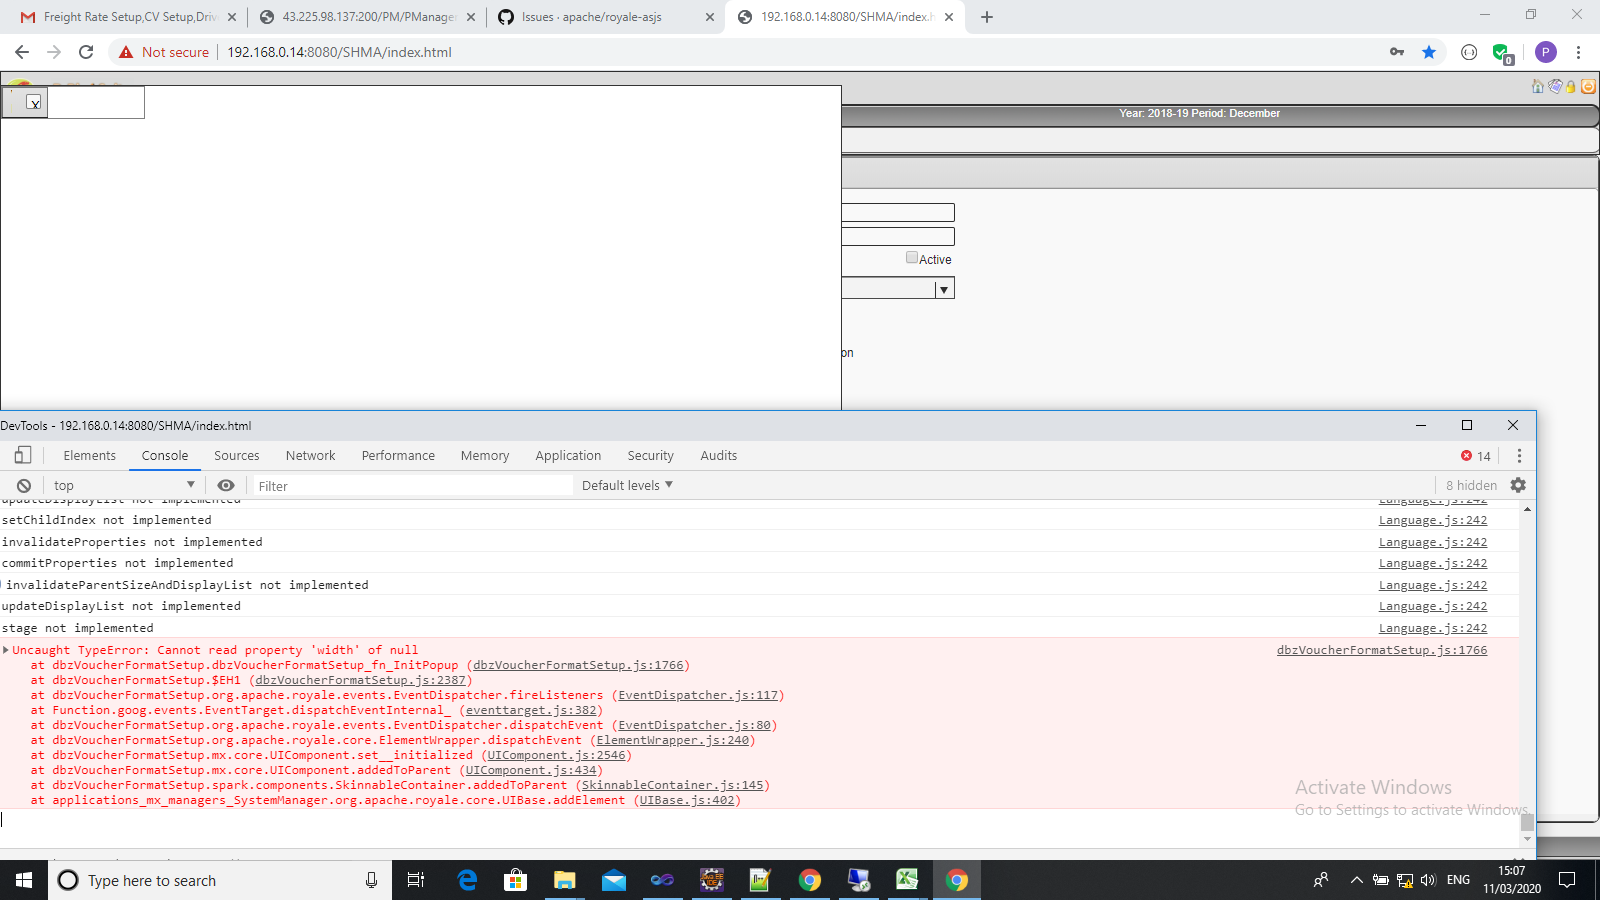
Task: Open the SkinnableContainer.js:145 source link
Action: pos(672,785)
